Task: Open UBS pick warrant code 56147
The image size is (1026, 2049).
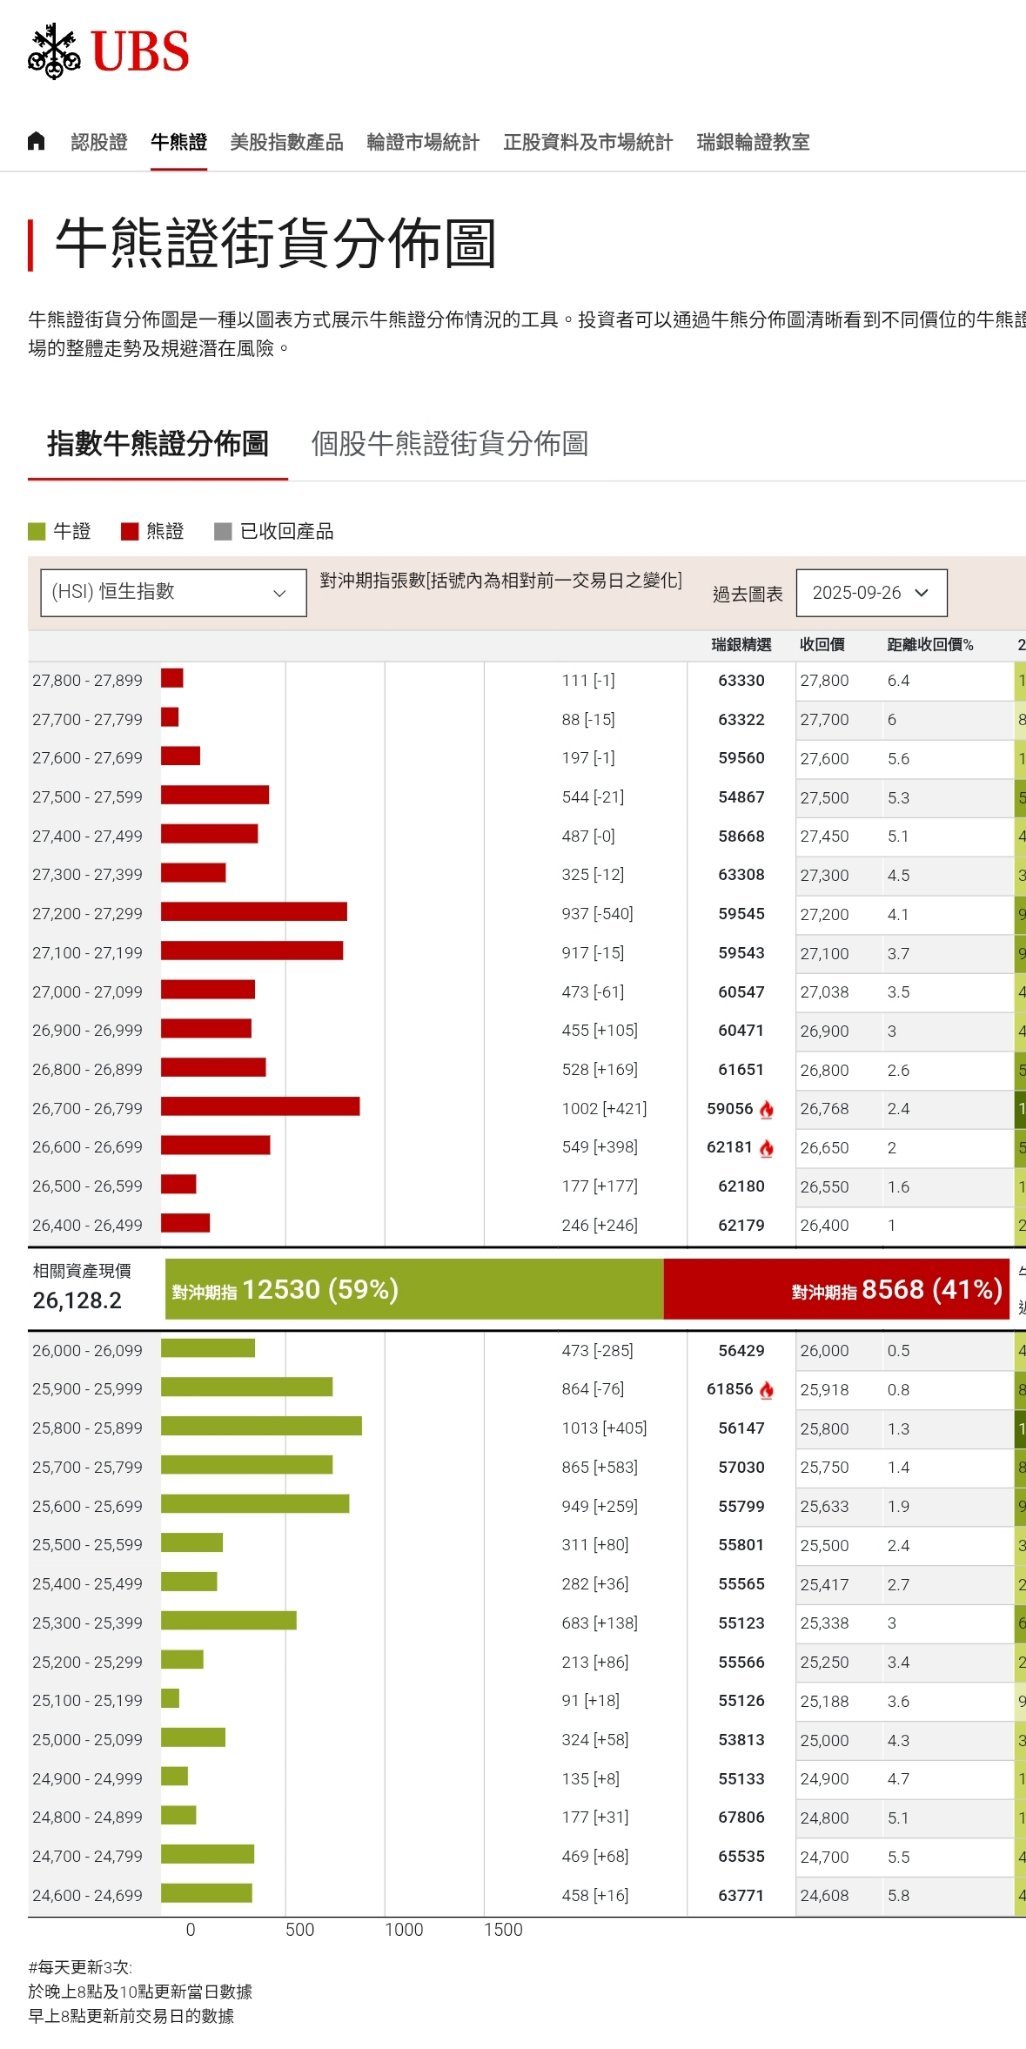Action: pos(741,1428)
